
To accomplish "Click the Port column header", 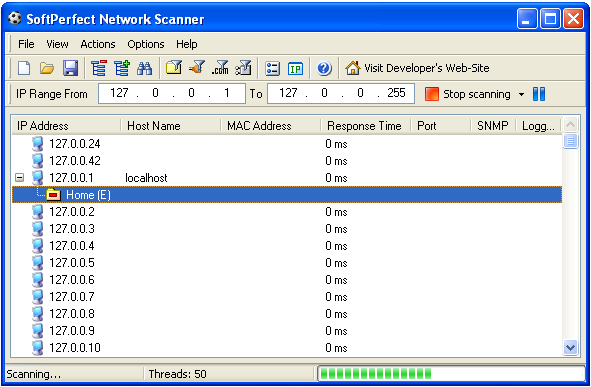I will [x=441, y=125].
